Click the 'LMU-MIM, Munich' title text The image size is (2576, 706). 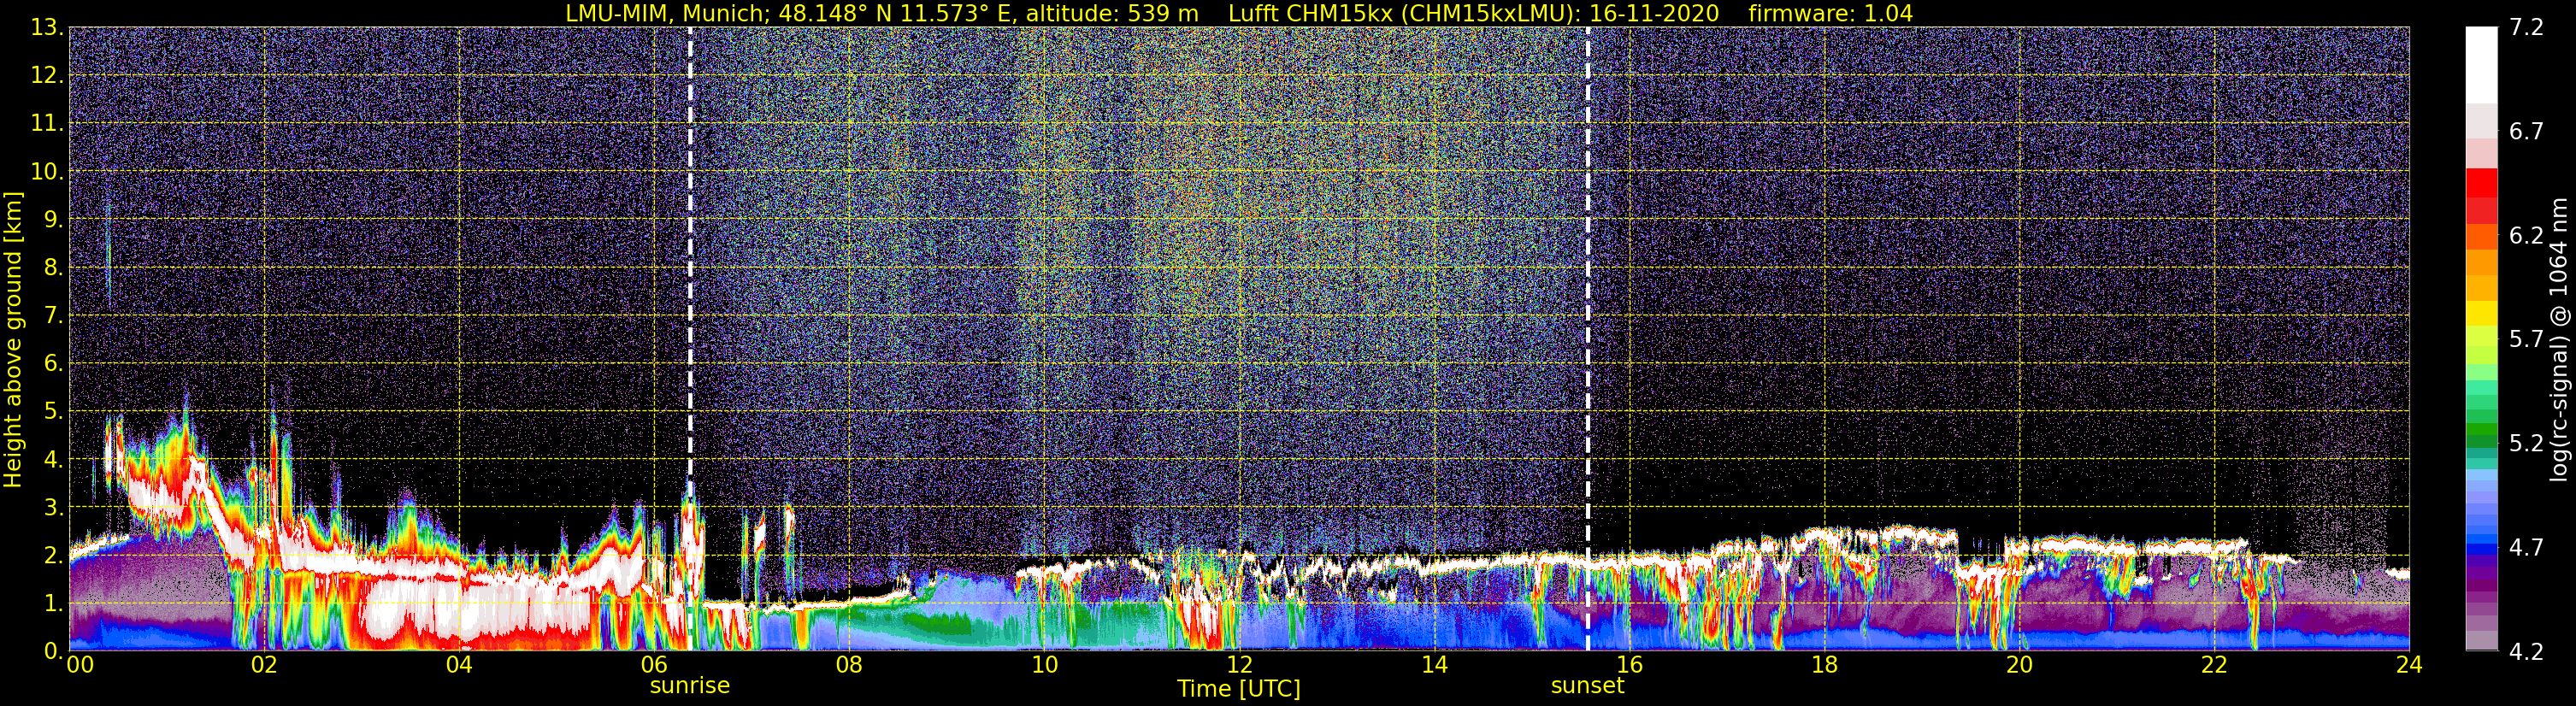point(667,13)
